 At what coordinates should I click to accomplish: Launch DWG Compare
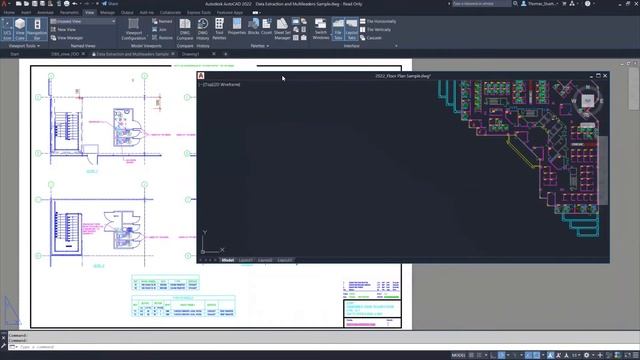185,29
